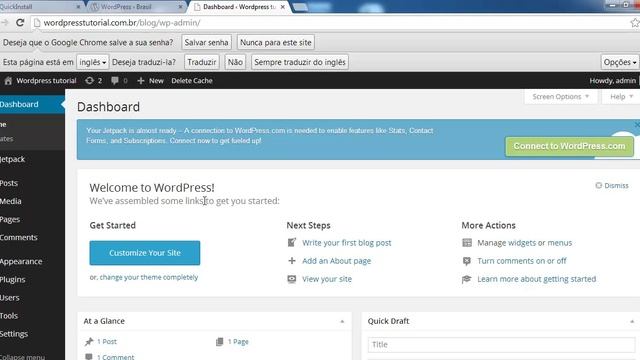Screen dimensions: 640x360
Task: Open a new browser tab
Action: click(300, 7)
